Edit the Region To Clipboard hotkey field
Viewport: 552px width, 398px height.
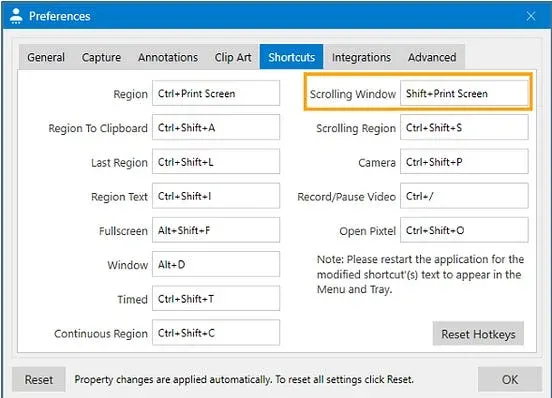click(x=216, y=127)
